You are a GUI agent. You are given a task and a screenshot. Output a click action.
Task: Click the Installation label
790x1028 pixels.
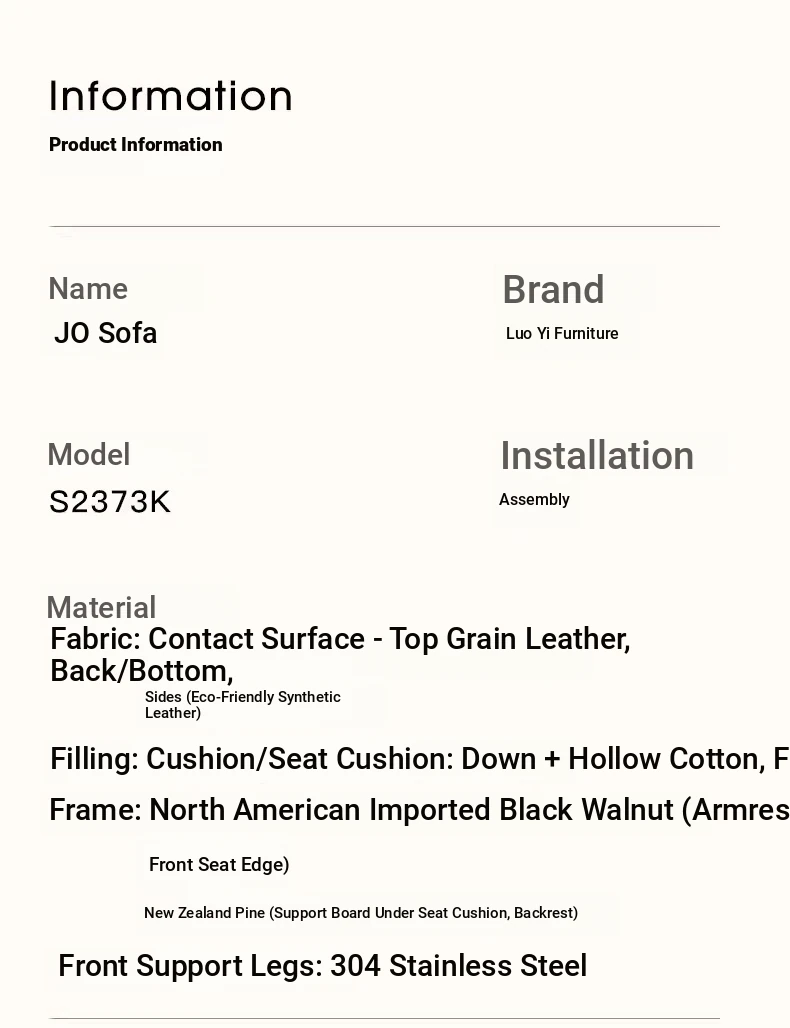click(597, 456)
